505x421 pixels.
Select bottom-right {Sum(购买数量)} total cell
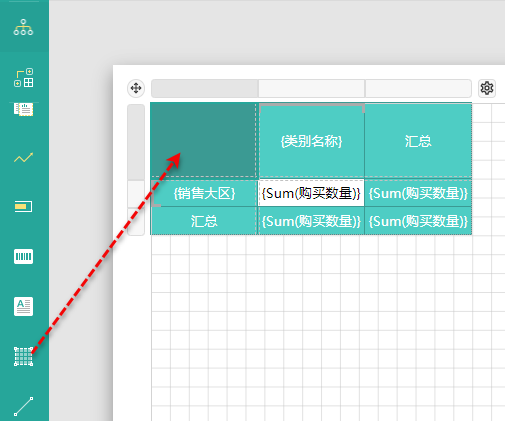coord(418,221)
